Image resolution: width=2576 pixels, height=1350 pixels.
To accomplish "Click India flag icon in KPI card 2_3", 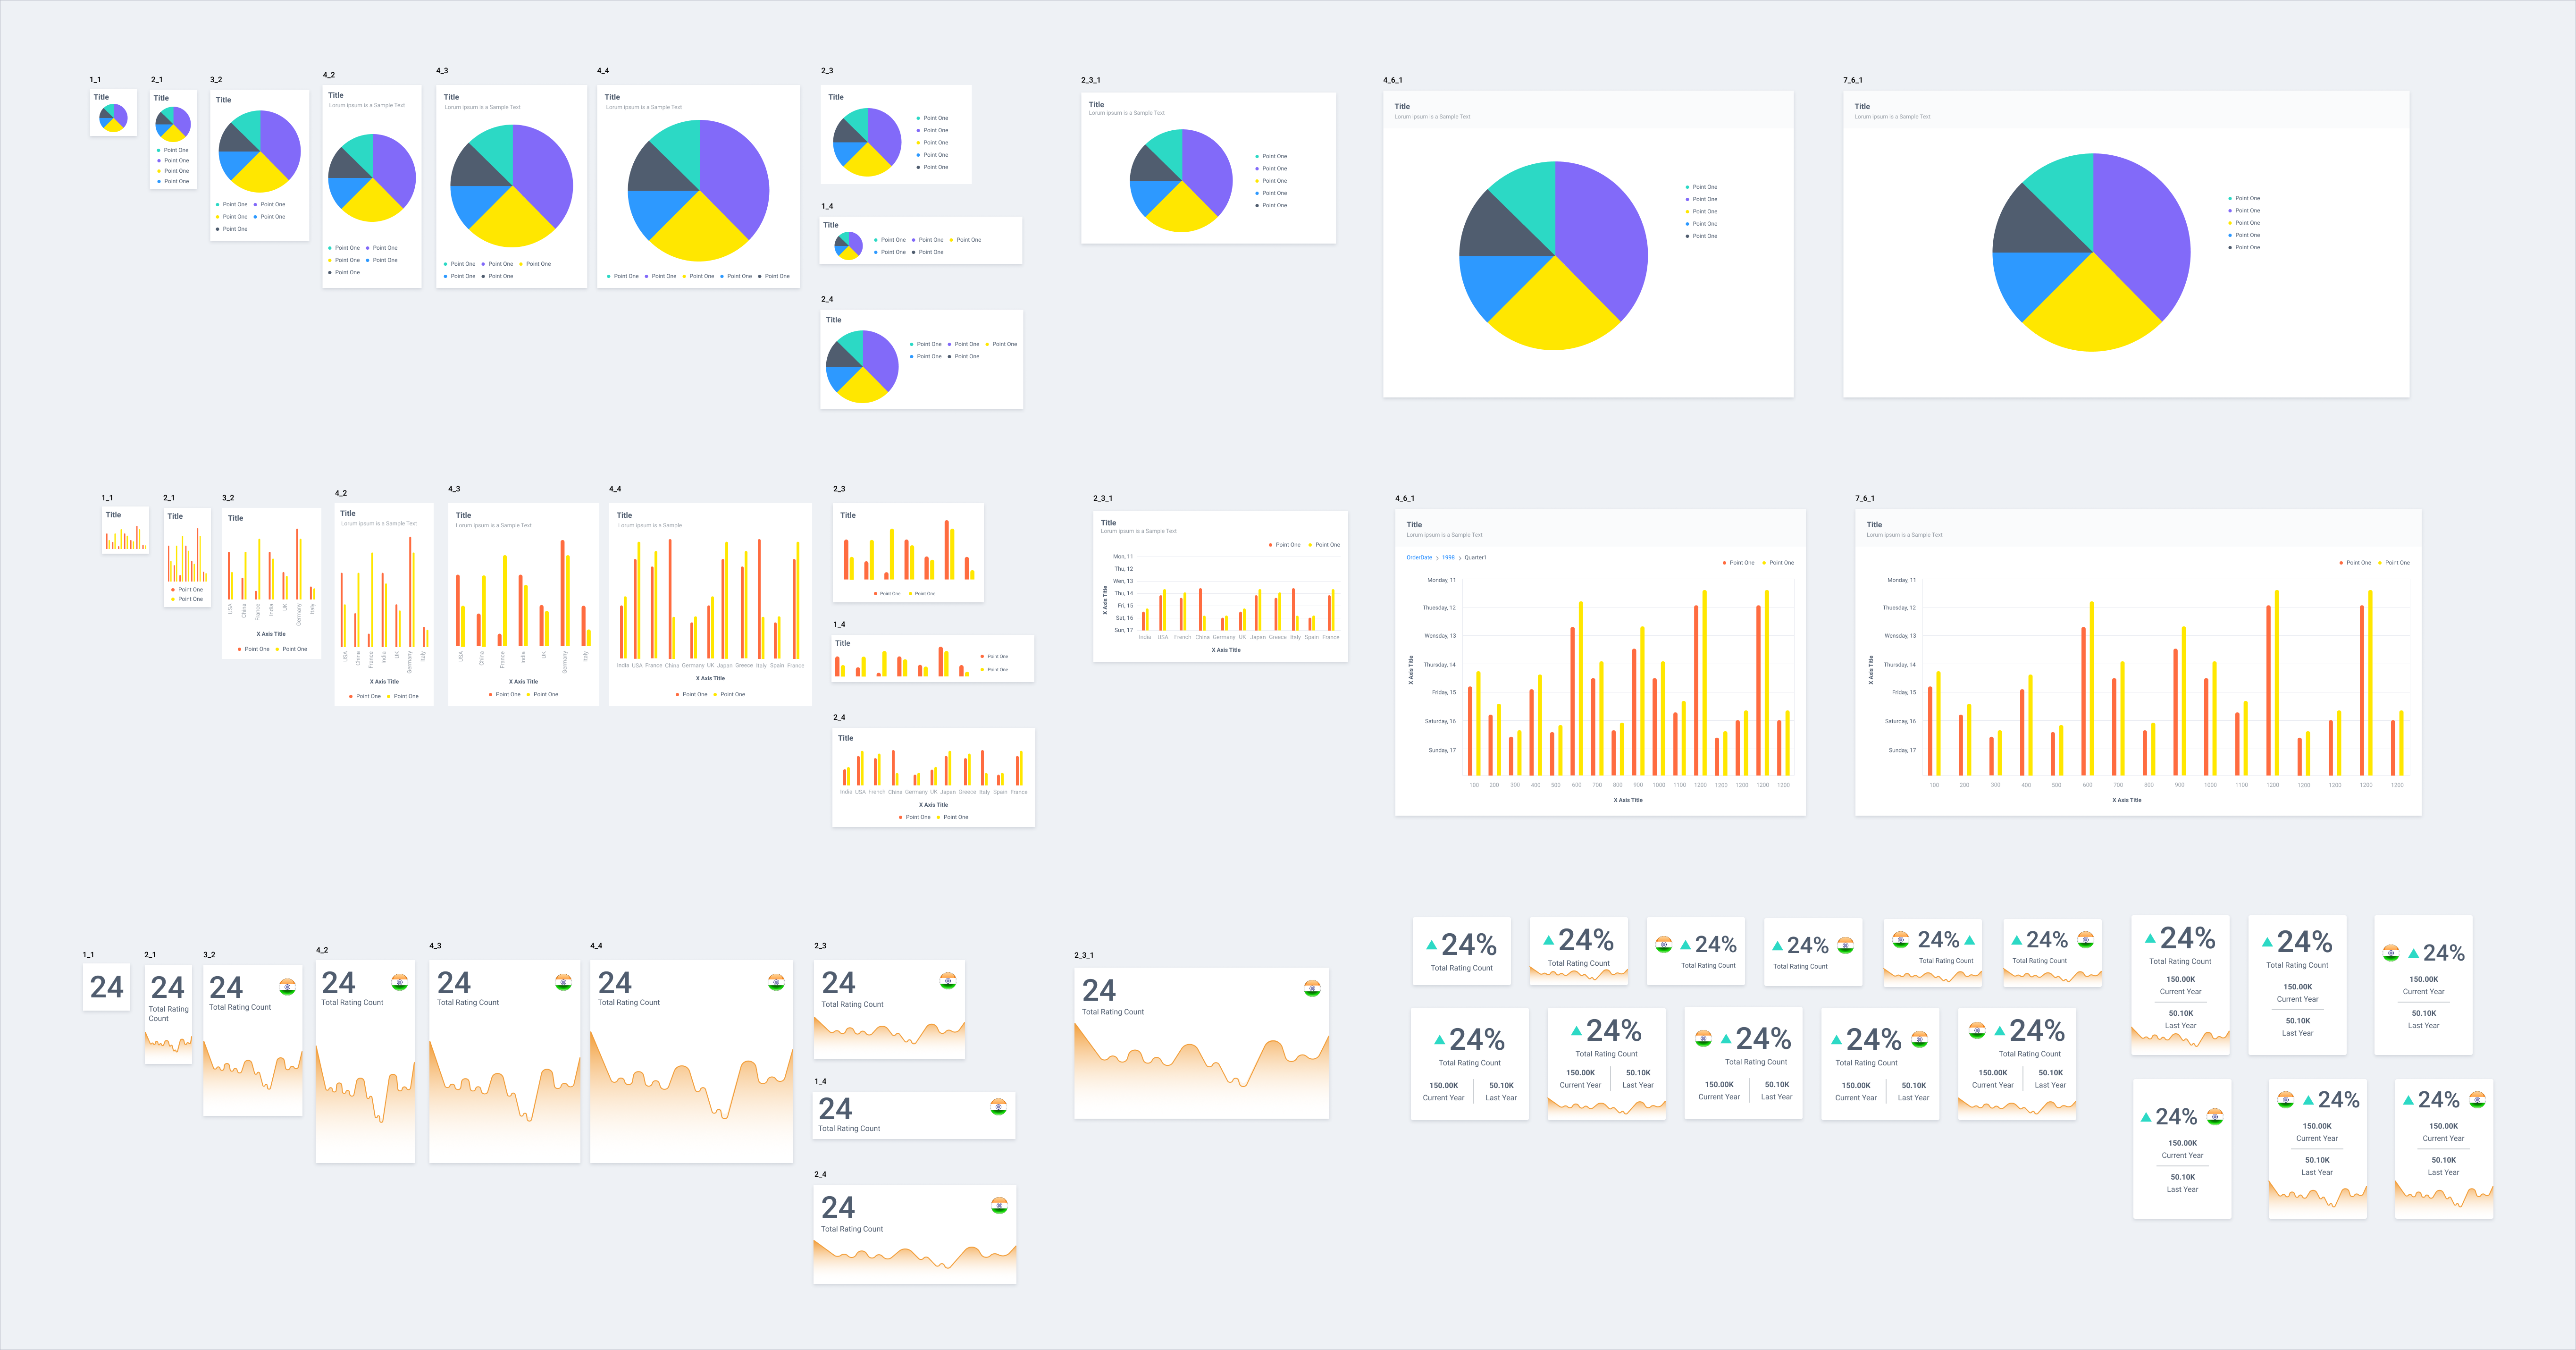I will (x=948, y=980).
